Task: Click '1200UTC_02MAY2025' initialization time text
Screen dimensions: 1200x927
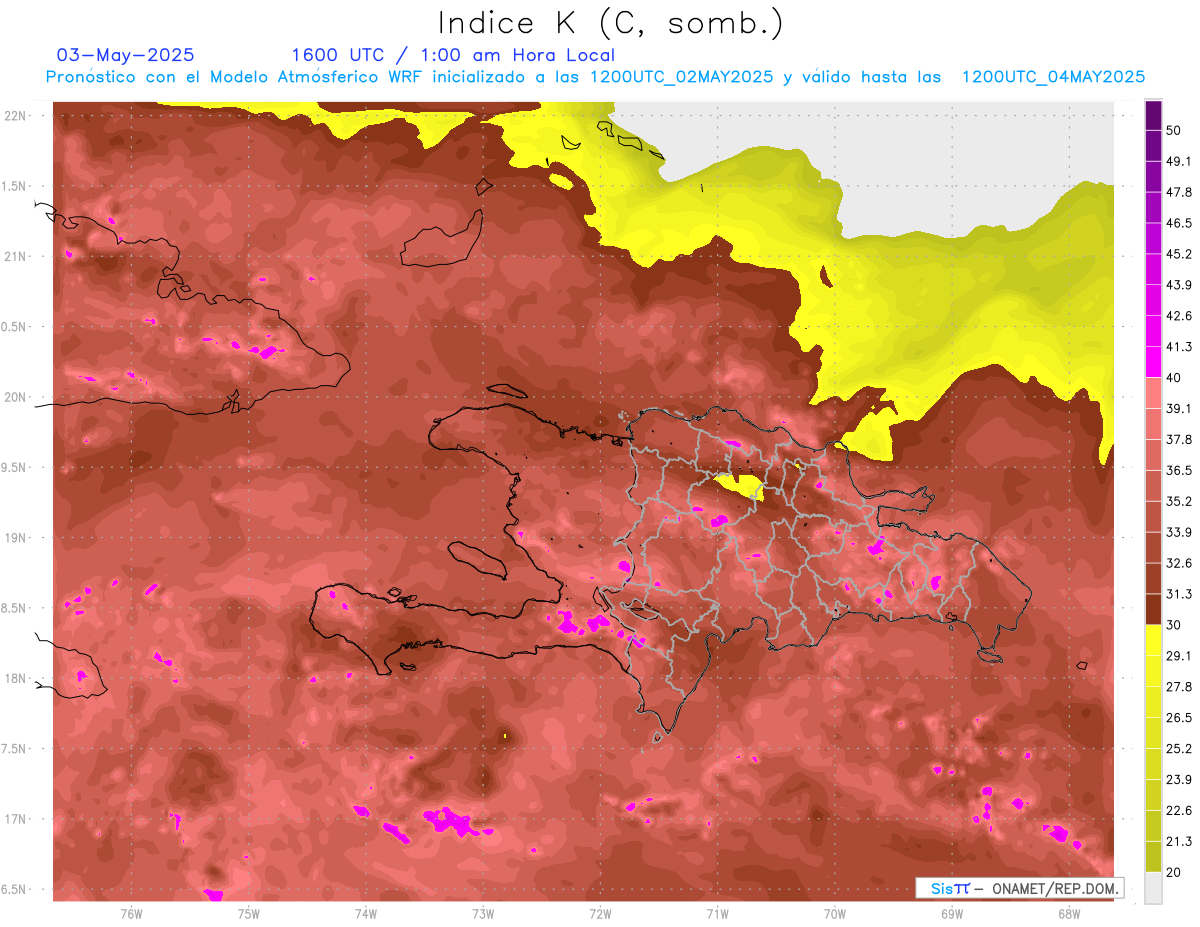Action: (681, 77)
